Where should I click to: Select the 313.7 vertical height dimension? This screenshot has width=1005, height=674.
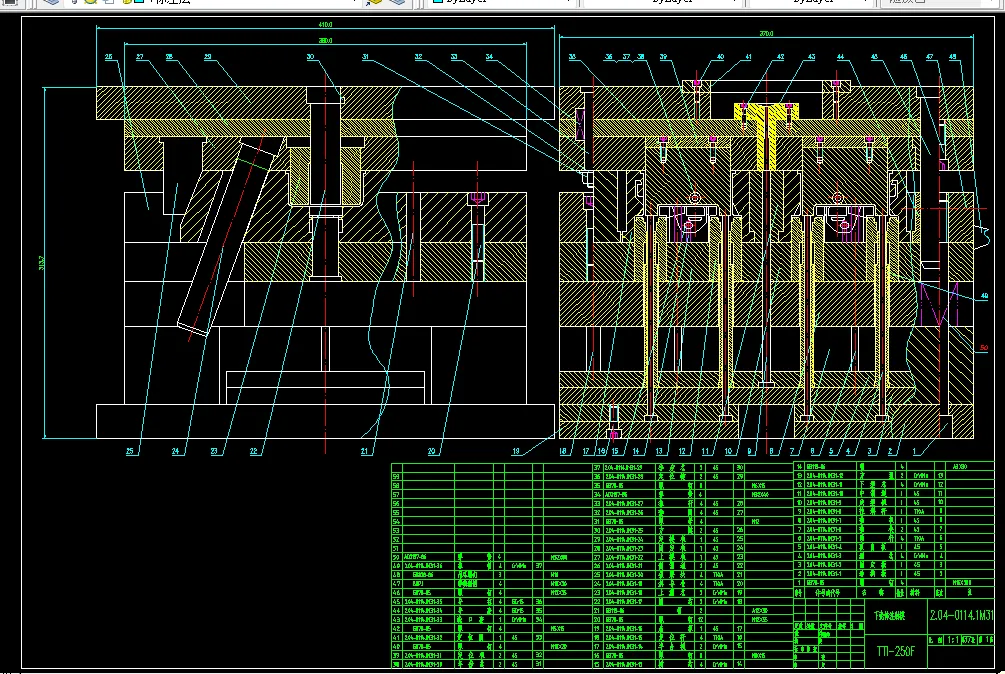pos(42,263)
